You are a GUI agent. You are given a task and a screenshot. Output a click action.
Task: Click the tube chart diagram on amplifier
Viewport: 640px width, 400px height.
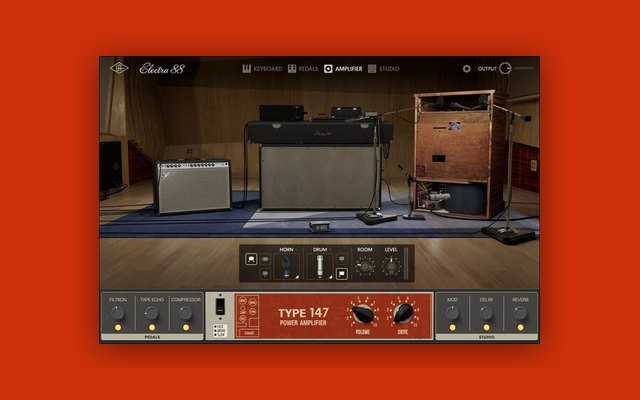point(247,316)
